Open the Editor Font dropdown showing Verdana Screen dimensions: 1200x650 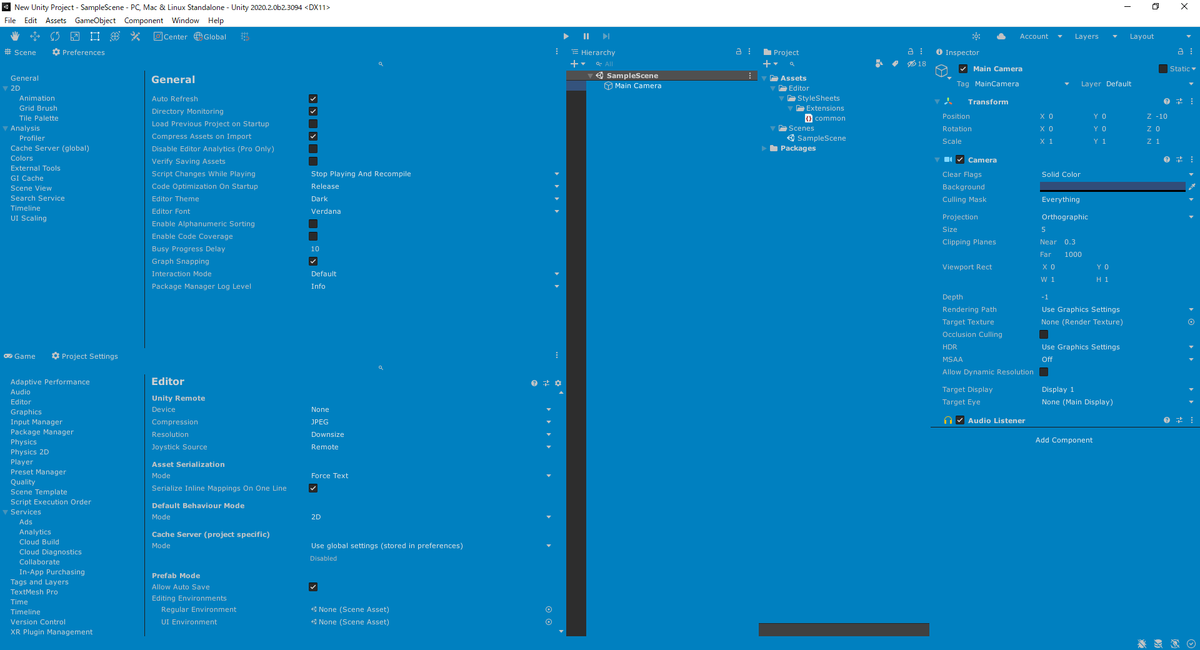click(434, 211)
